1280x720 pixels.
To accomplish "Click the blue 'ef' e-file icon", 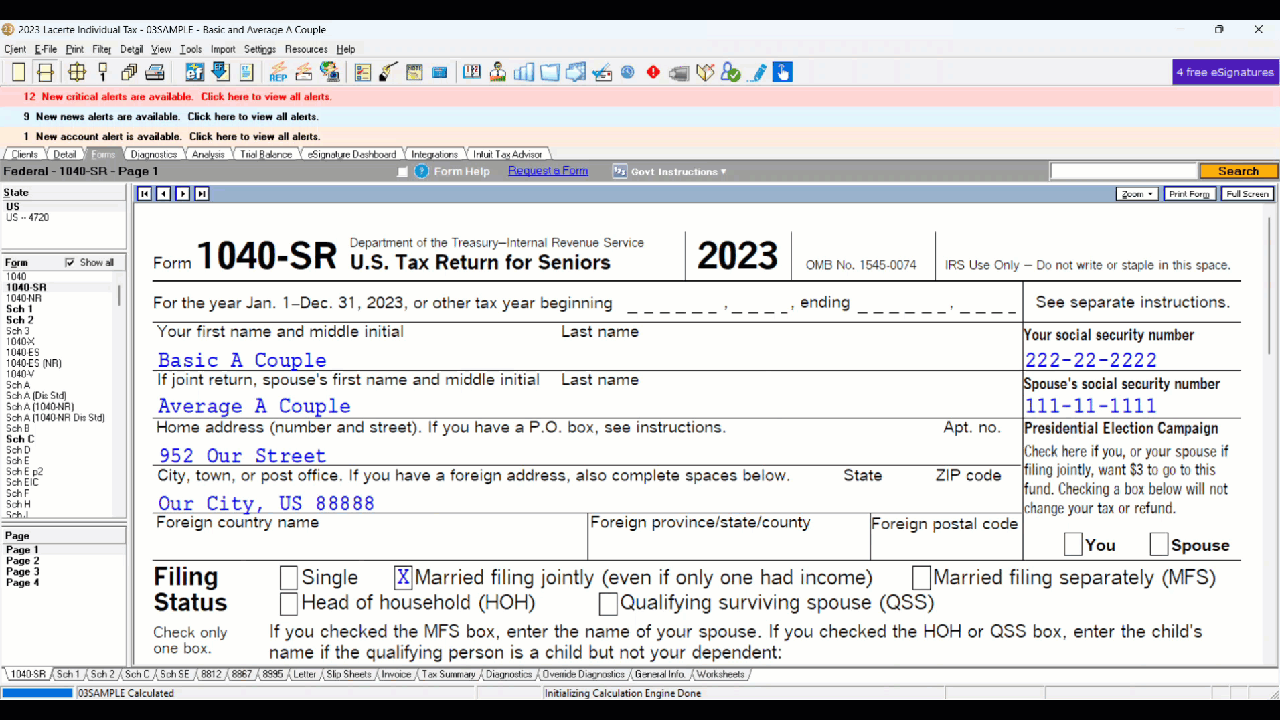I will click(195, 72).
